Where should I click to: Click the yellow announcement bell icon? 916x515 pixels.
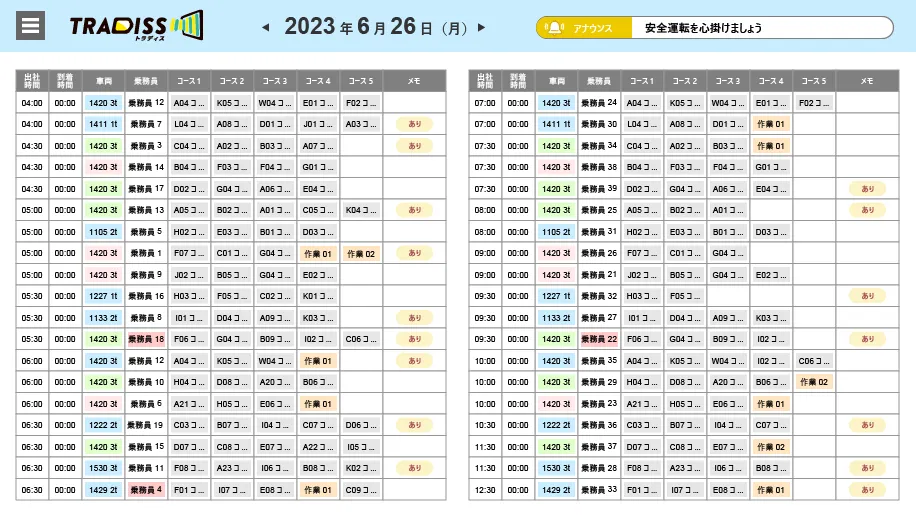click(554, 28)
